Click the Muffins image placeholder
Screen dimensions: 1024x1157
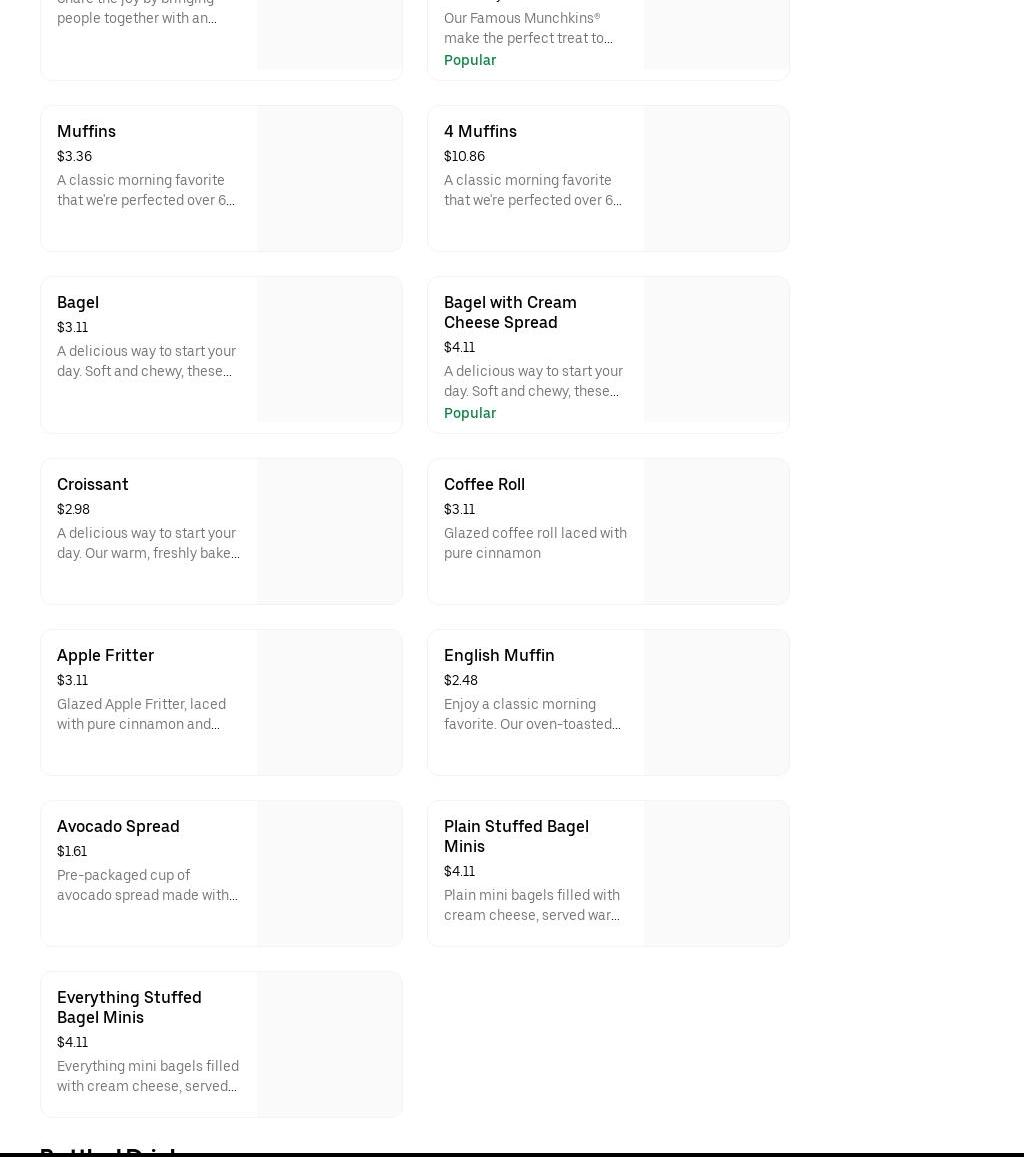pyautogui.click(x=329, y=179)
